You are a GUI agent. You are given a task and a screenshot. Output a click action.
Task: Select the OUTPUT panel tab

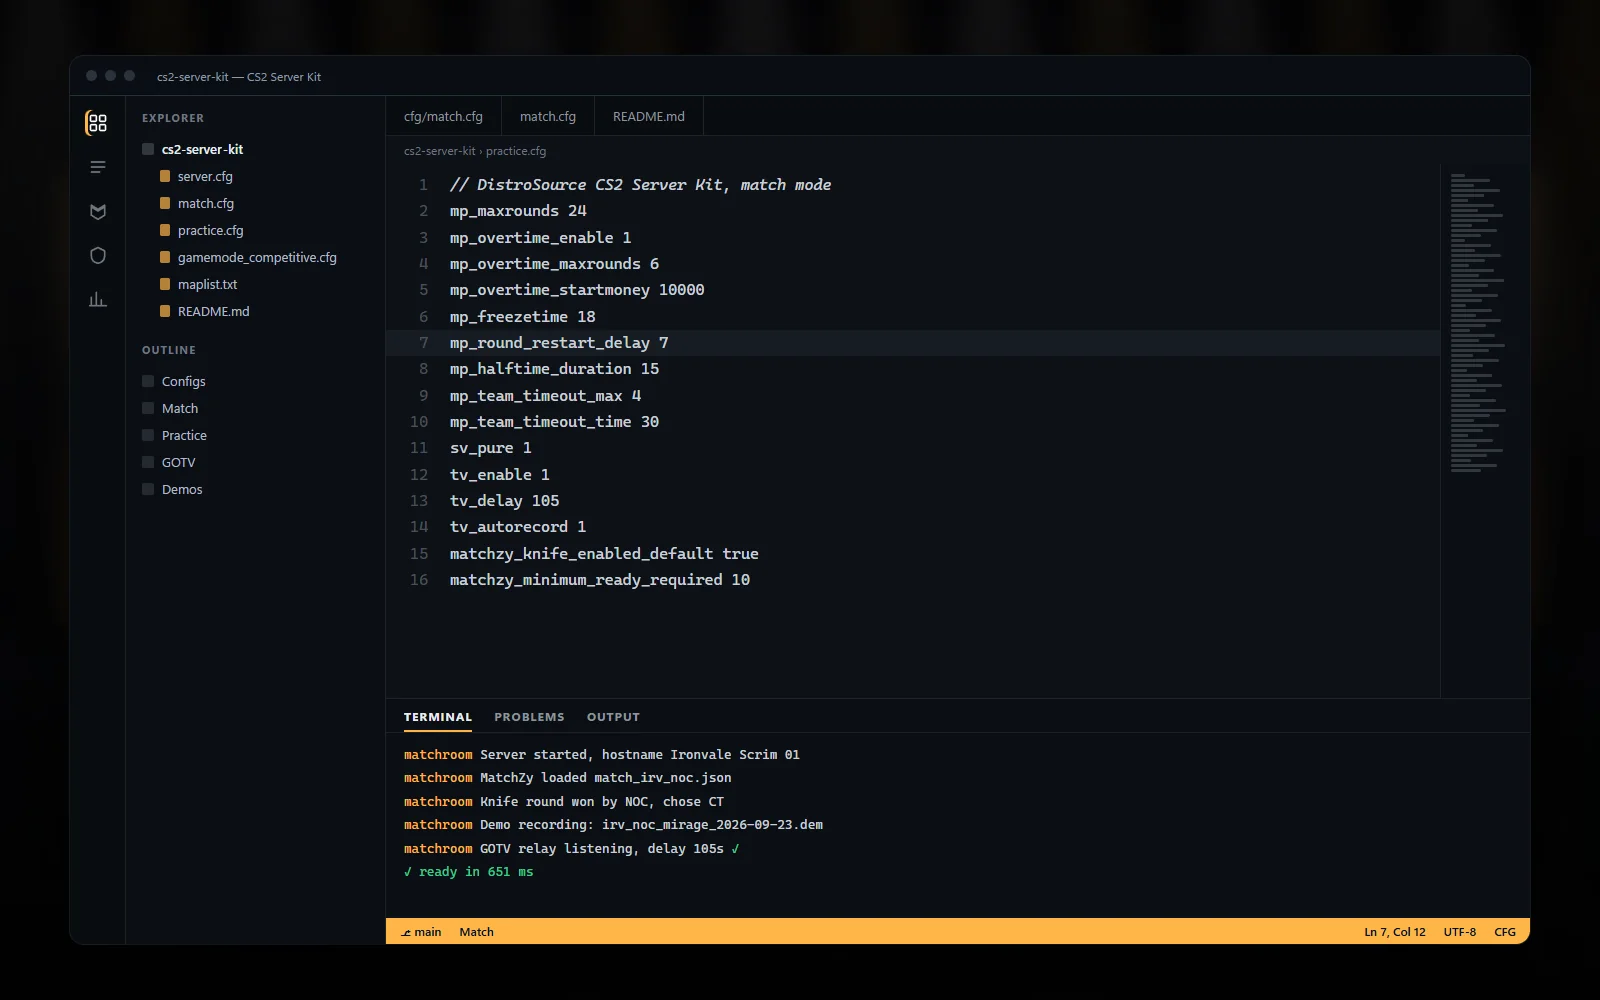(613, 717)
